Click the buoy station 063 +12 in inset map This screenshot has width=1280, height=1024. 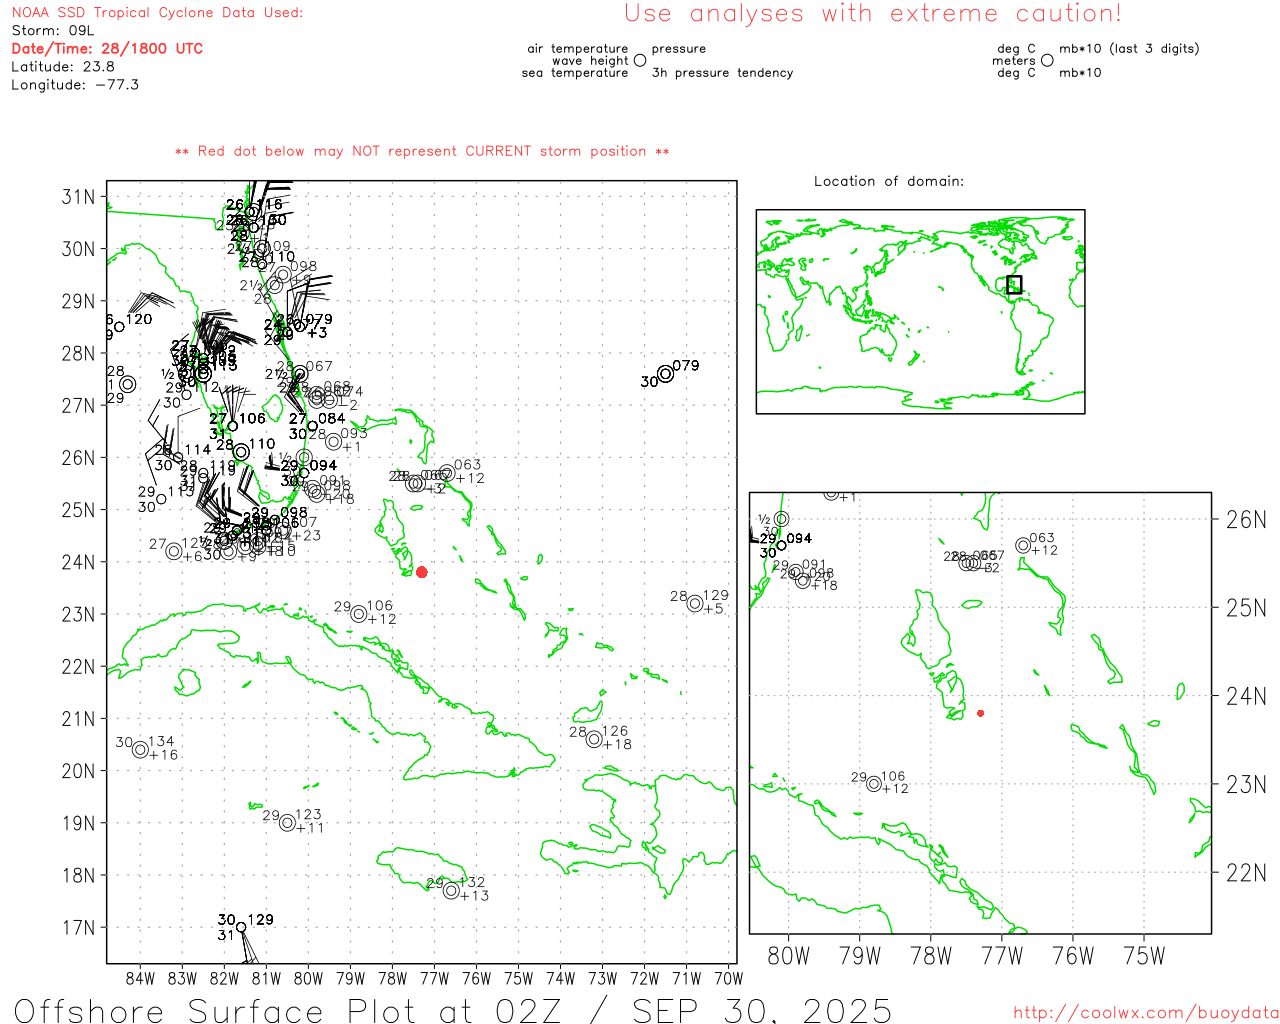tap(1023, 545)
